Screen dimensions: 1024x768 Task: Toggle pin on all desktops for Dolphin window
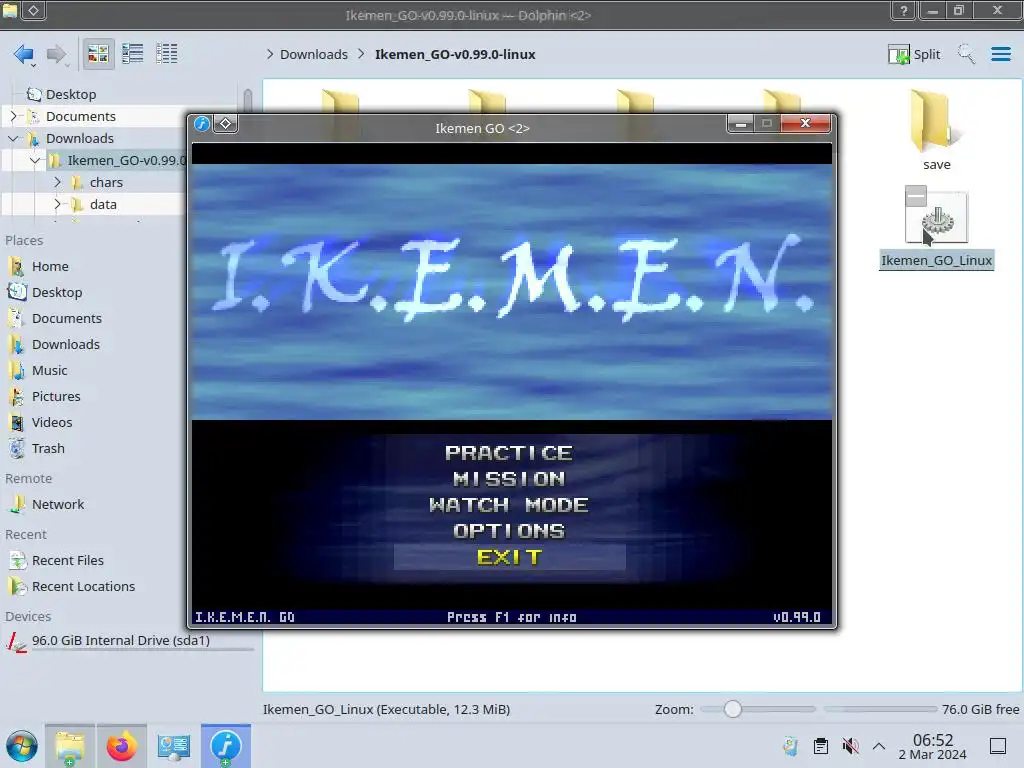click(34, 10)
